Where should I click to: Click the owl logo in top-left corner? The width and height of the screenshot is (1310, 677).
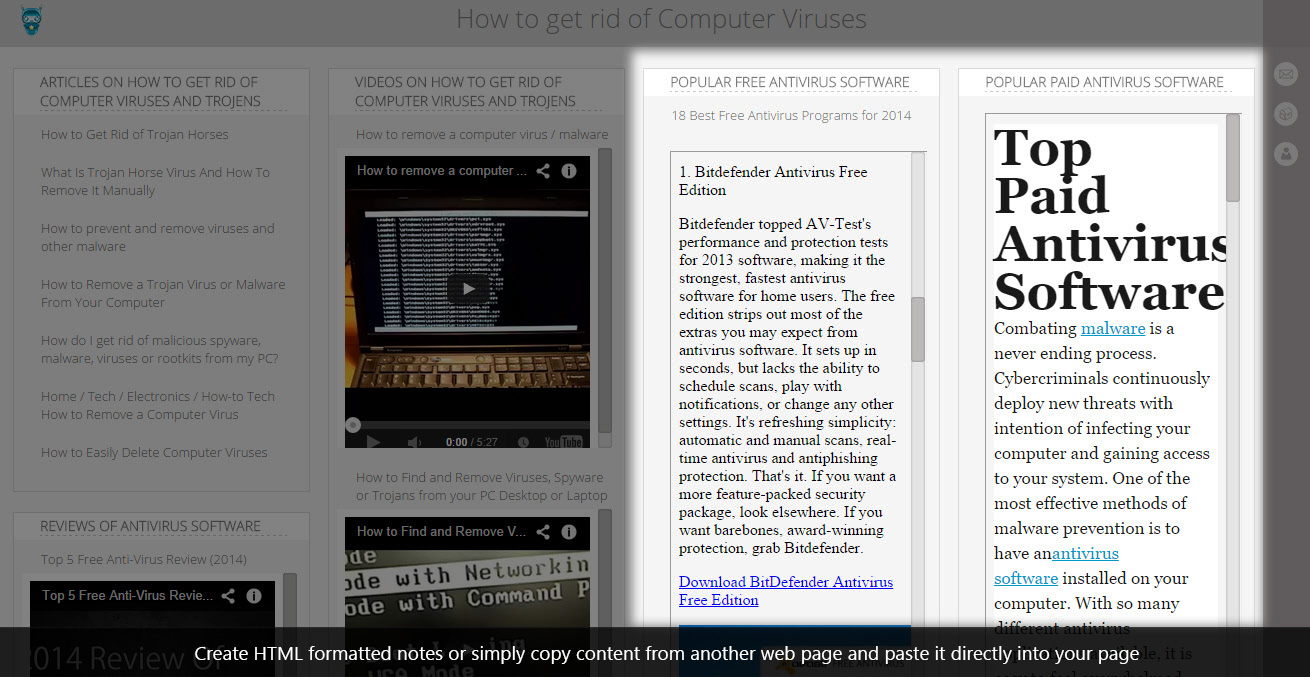31,20
